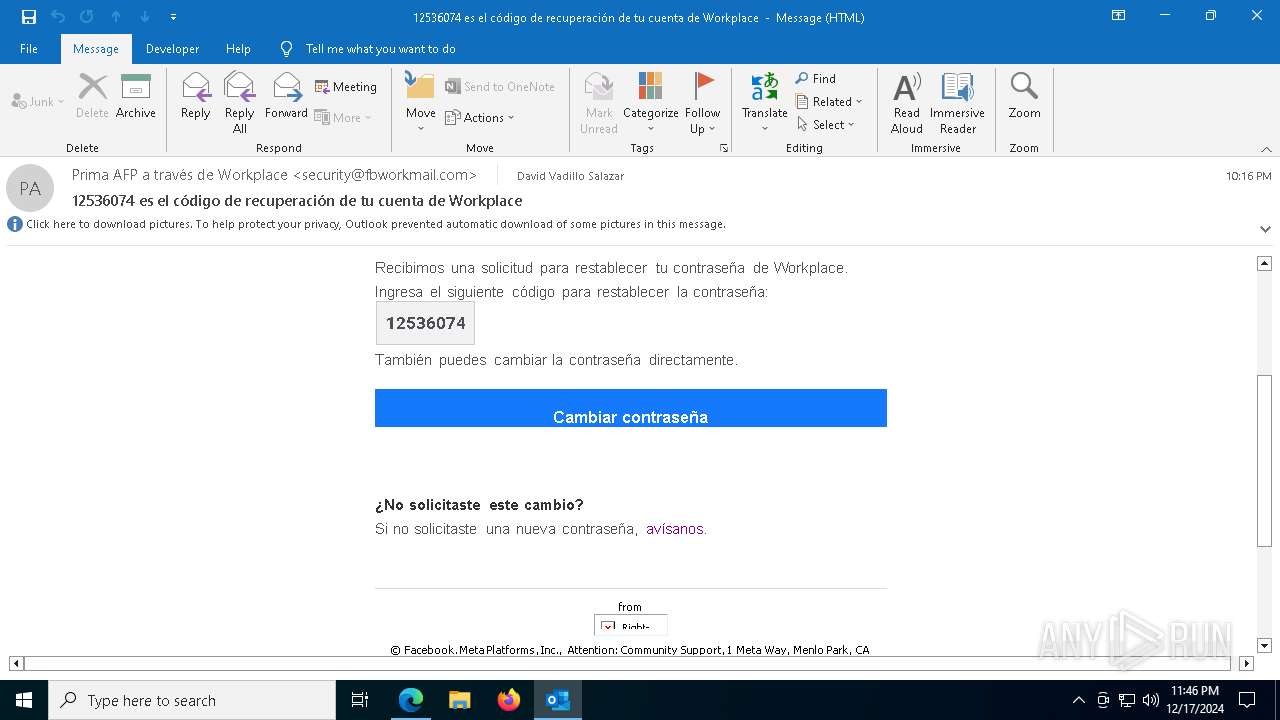The height and width of the screenshot is (720, 1280).
Task: Translate the message
Action: [x=765, y=103]
